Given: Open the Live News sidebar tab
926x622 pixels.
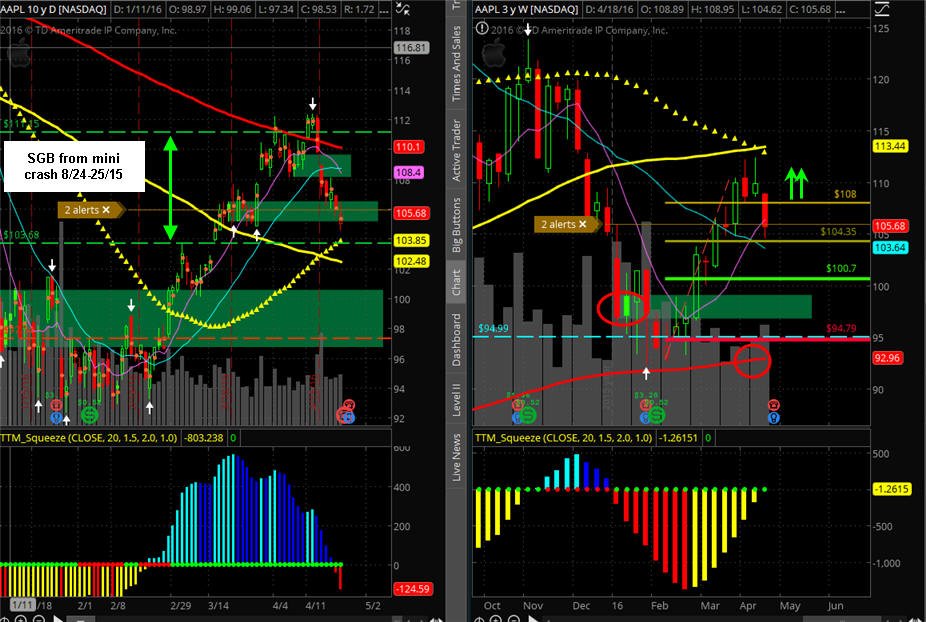Looking at the screenshot, I should click(x=456, y=457).
